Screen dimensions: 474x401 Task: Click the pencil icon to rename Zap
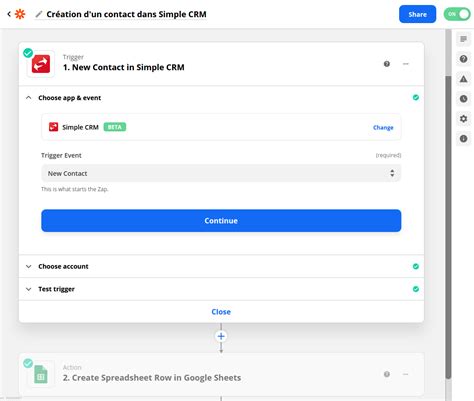39,14
